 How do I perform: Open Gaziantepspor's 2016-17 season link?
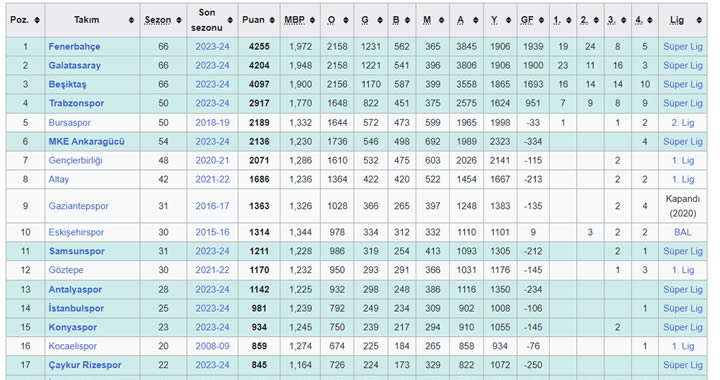click(x=212, y=206)
